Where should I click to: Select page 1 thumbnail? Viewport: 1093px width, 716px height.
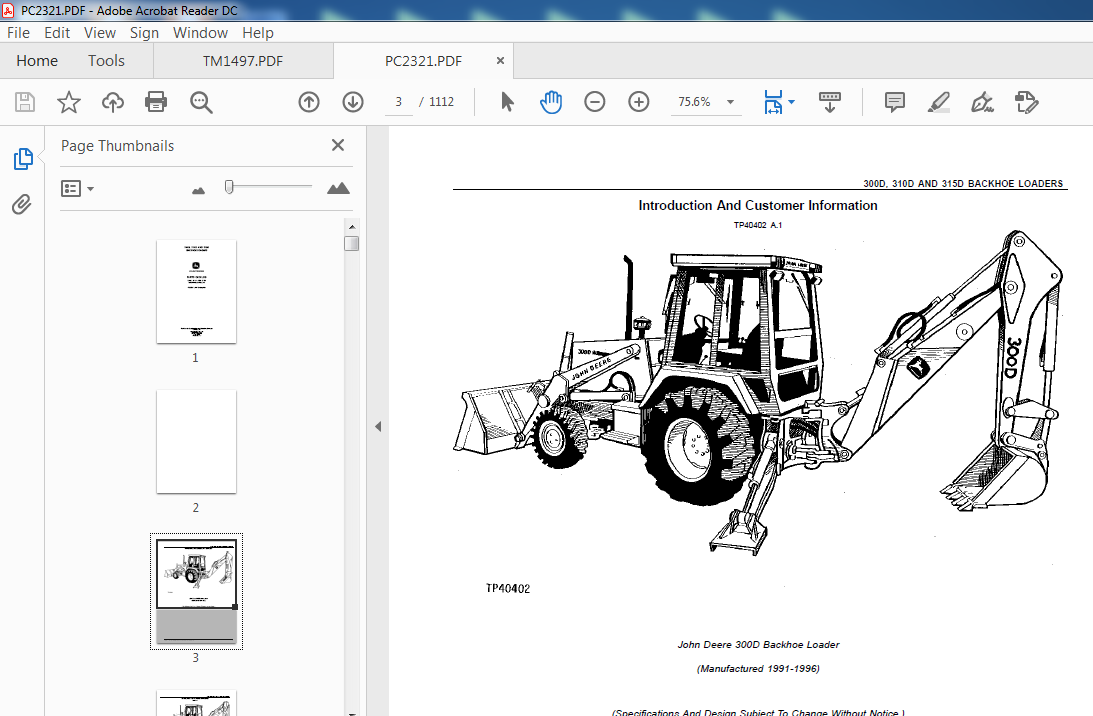(x=197, y=291)
